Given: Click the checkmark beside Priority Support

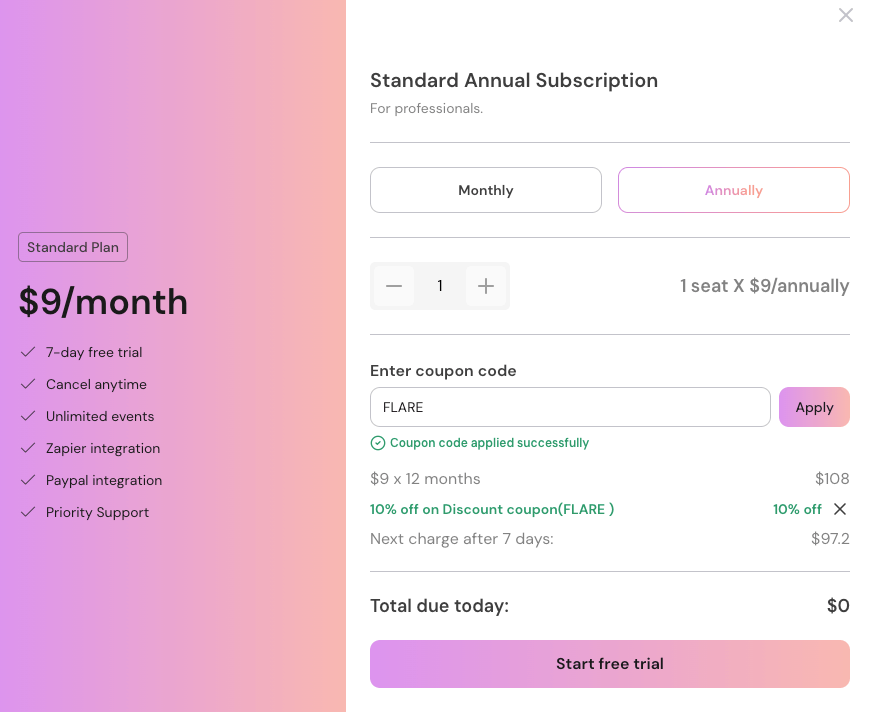Looking at the screenshot, I should pos(28,512).
